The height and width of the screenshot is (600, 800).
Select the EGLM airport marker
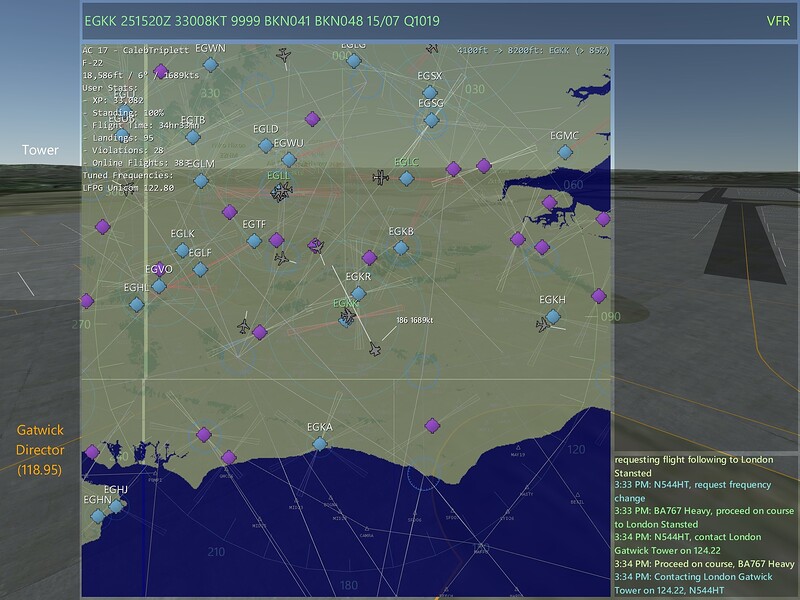click(201, 181)
